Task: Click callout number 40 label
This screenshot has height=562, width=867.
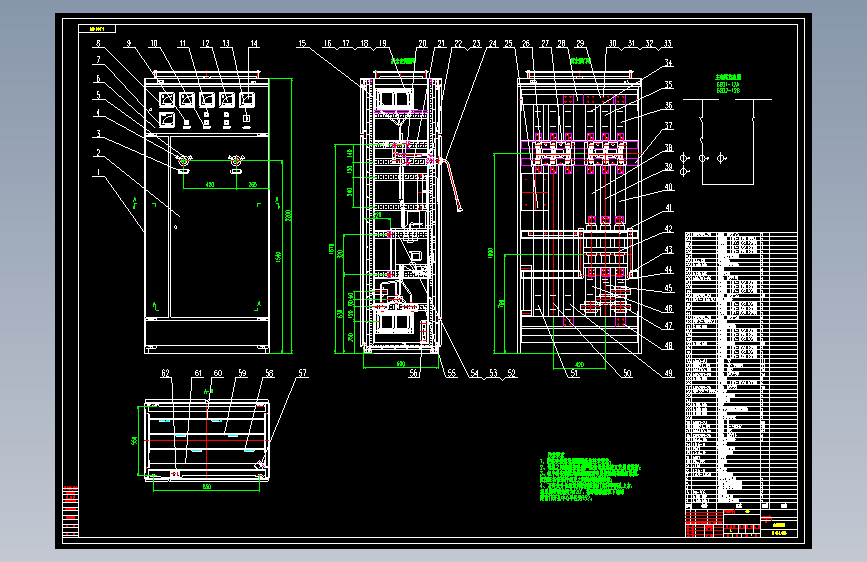Action: coord(668,188)
